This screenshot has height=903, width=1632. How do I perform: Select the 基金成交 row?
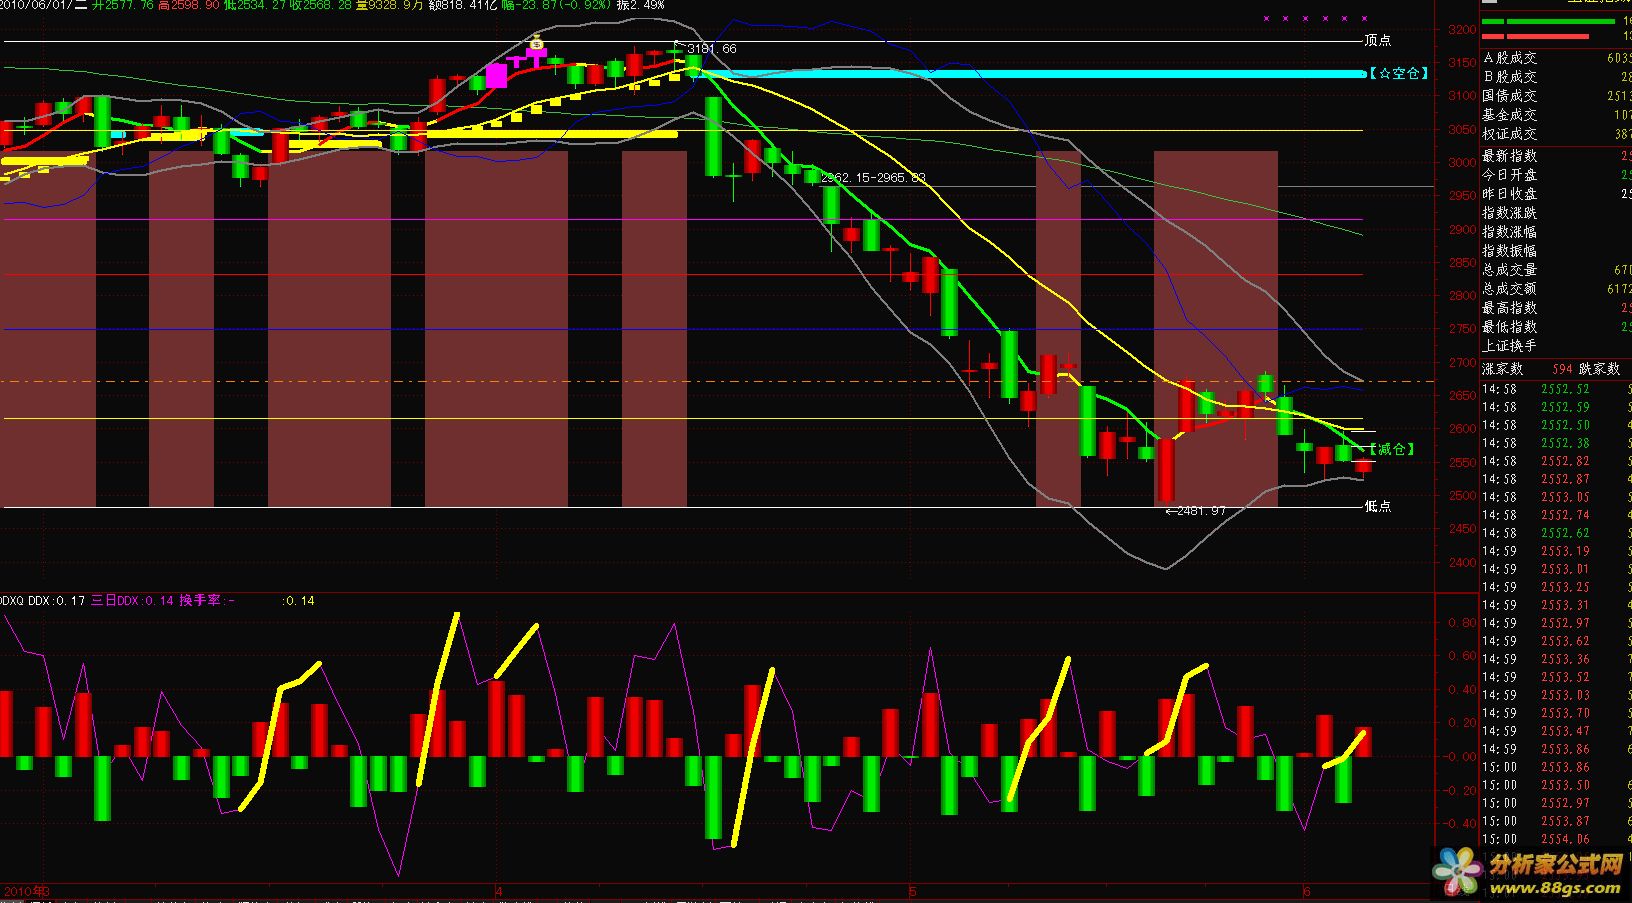click(x=1556, y=115)
